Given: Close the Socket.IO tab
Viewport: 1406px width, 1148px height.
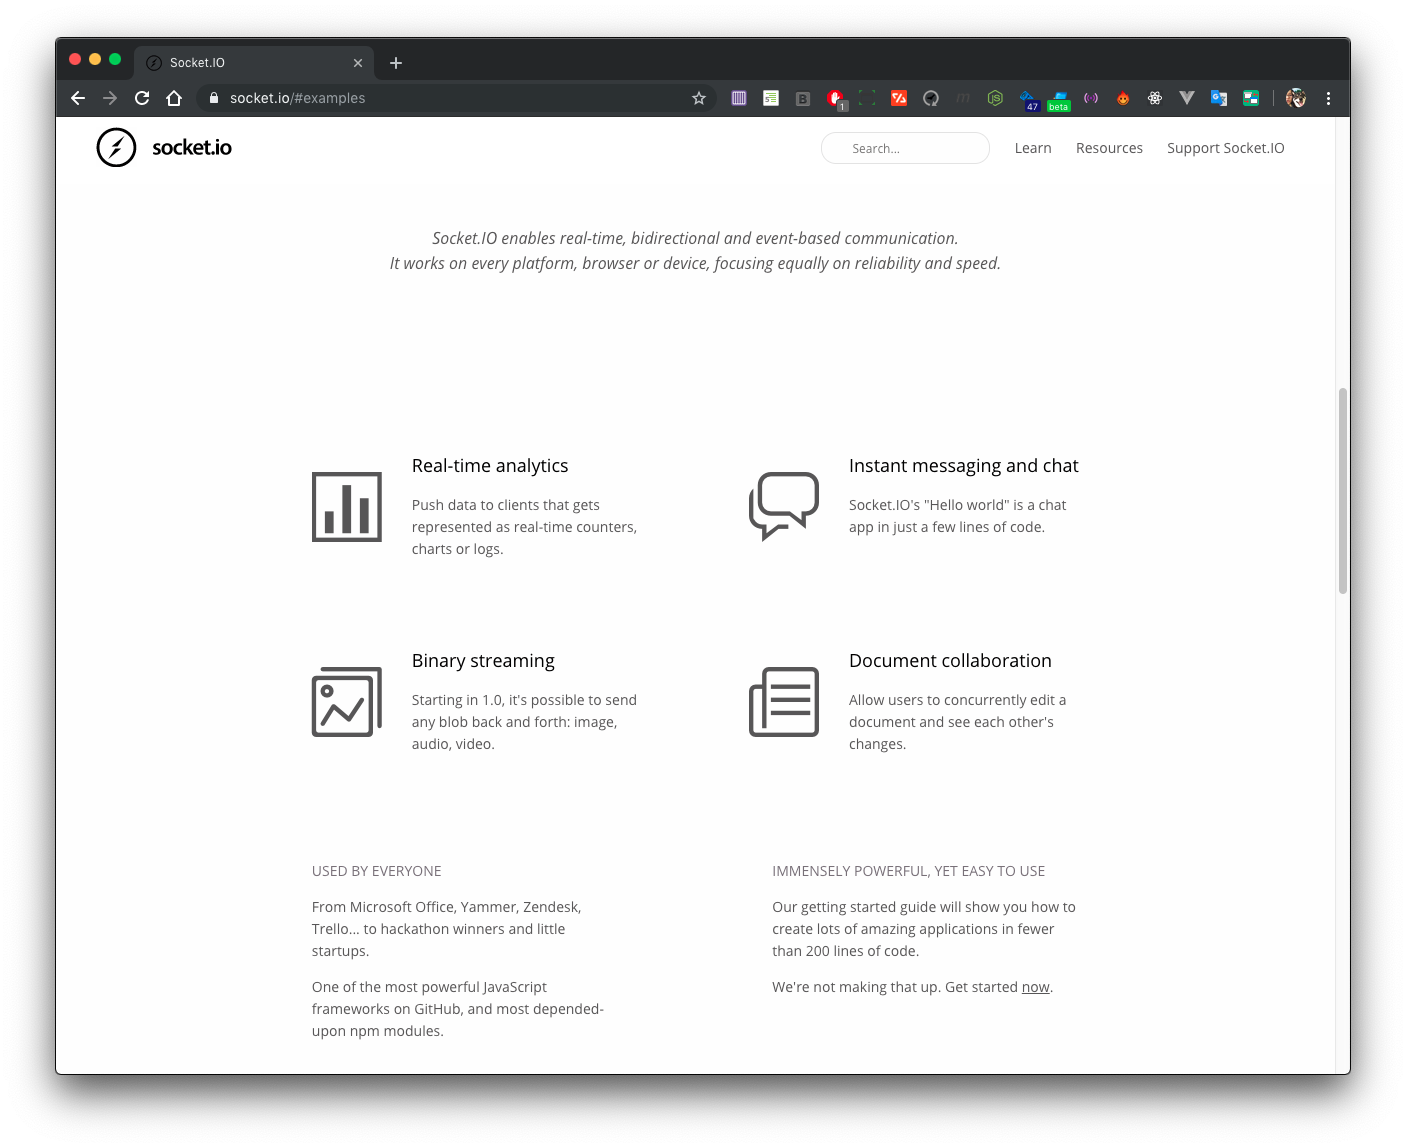Looking at the screenshot, I should pos(358,63).
